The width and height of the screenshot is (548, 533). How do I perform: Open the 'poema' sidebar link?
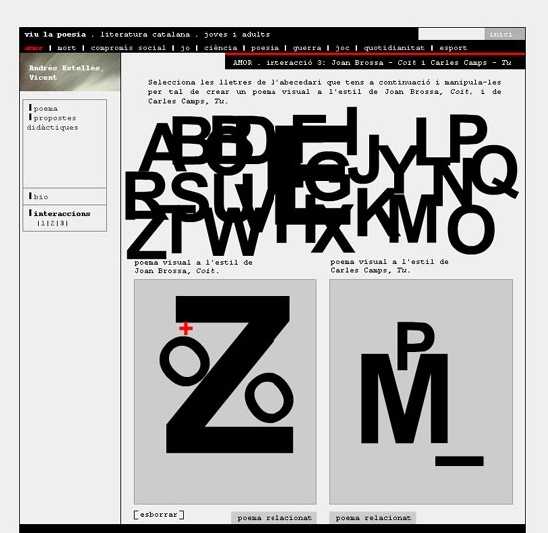click(46, 109)
